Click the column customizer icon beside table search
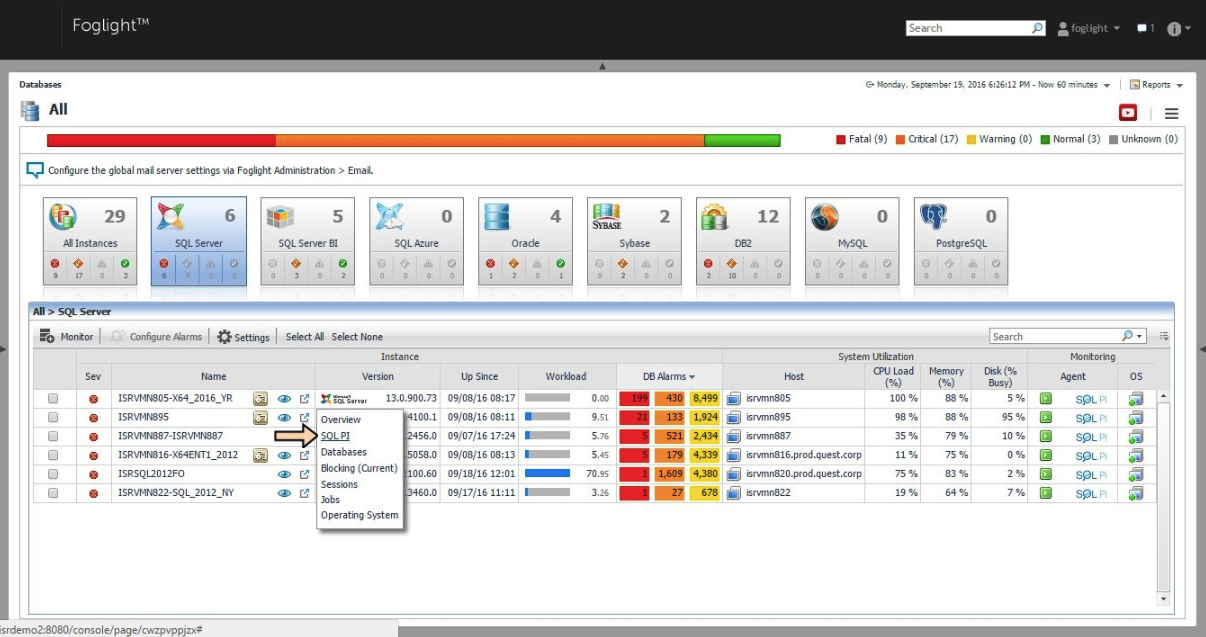 point(1164,337)
